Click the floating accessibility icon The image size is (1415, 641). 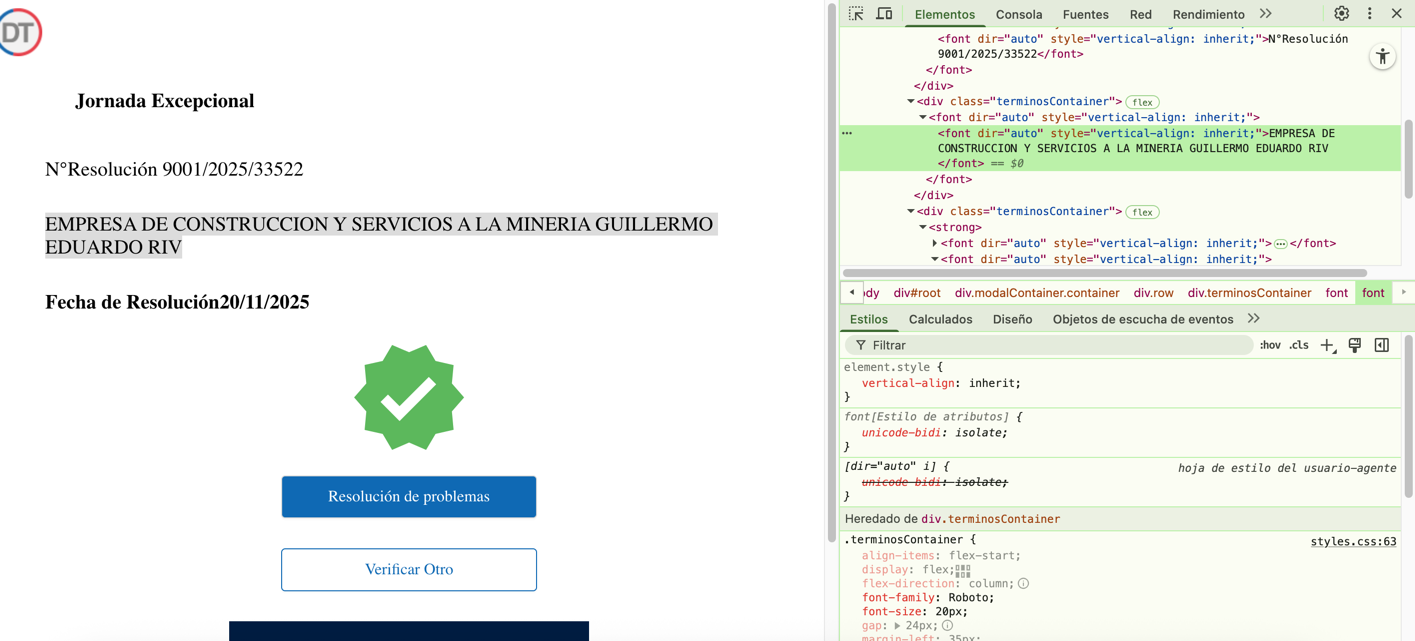click(x=1382, y=57)
